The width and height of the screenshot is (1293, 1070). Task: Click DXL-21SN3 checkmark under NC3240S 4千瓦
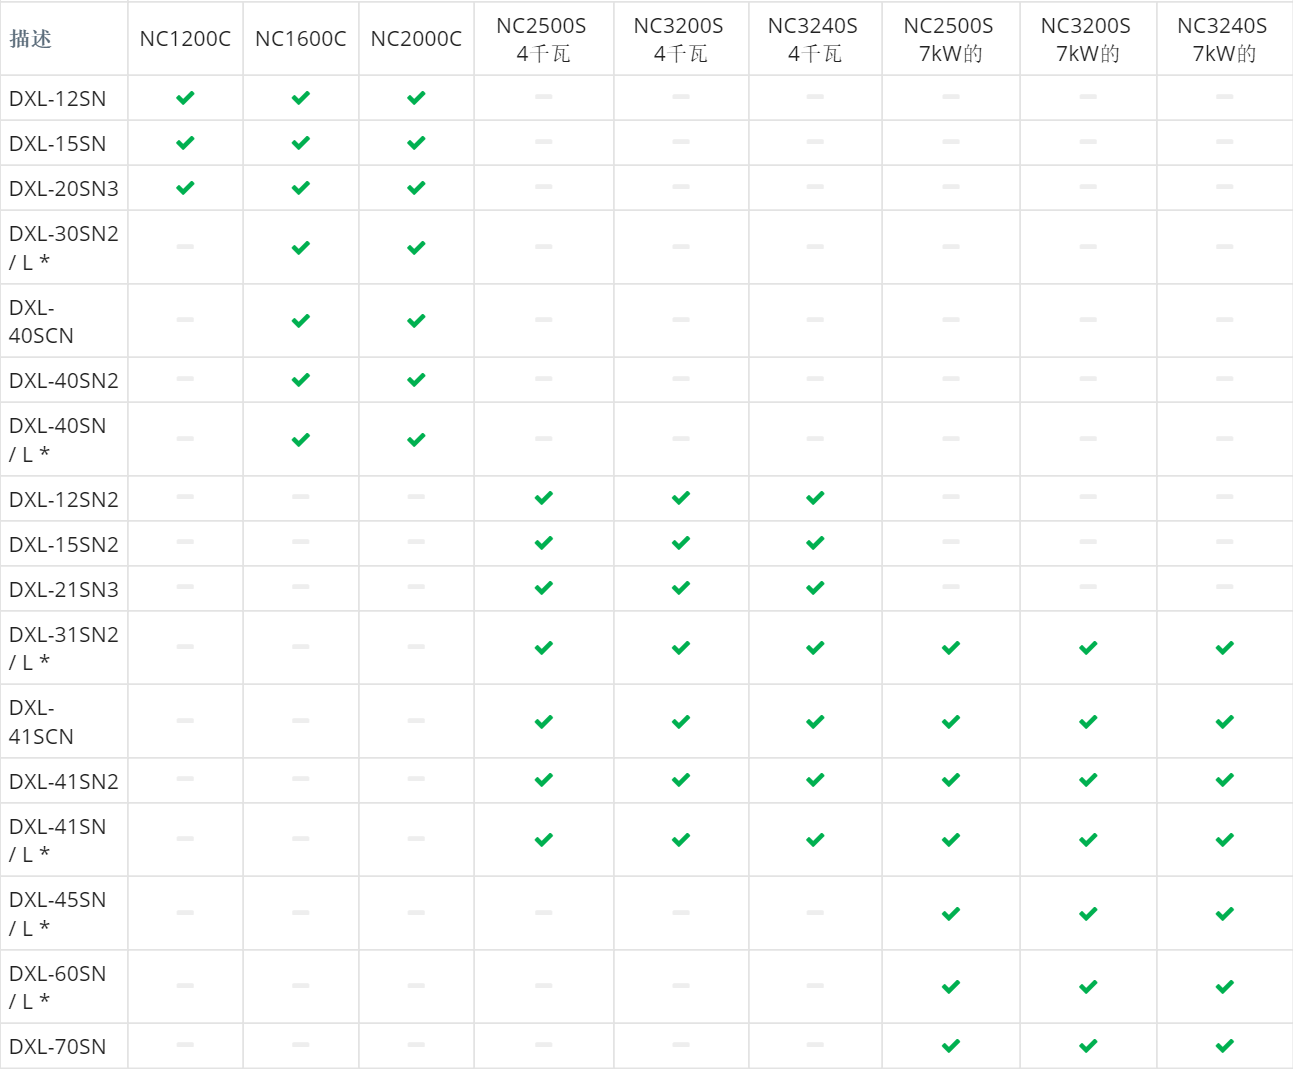point(815,588)
